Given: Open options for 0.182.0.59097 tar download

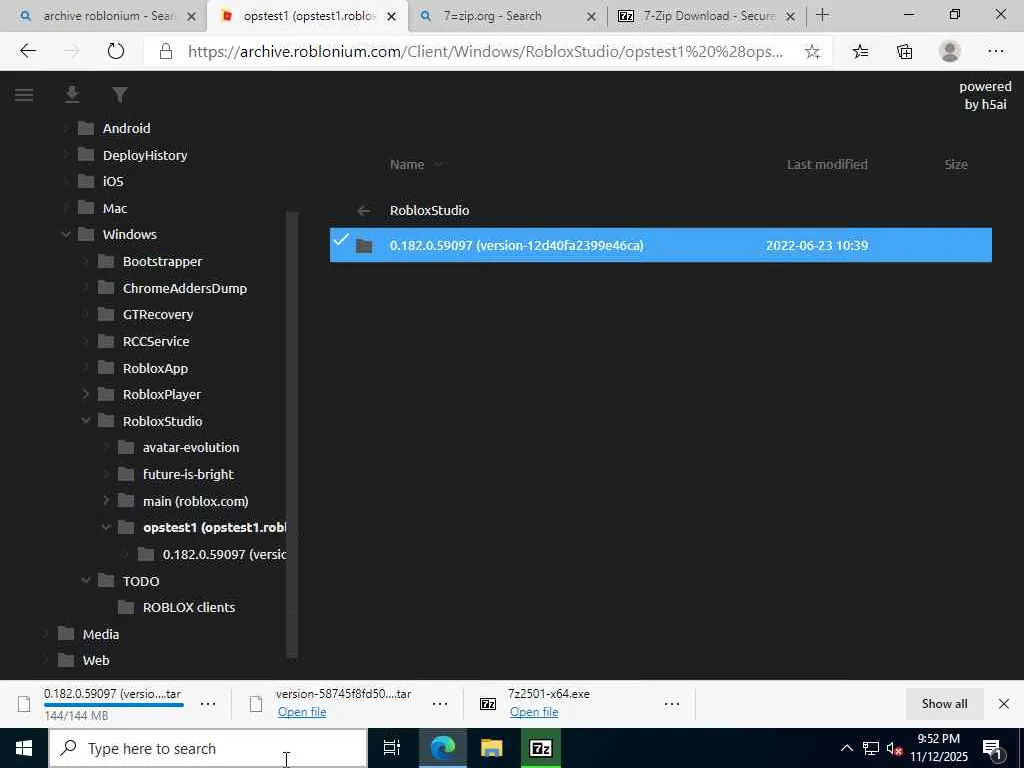Looking at the screenshot, I should click(208, 704).
